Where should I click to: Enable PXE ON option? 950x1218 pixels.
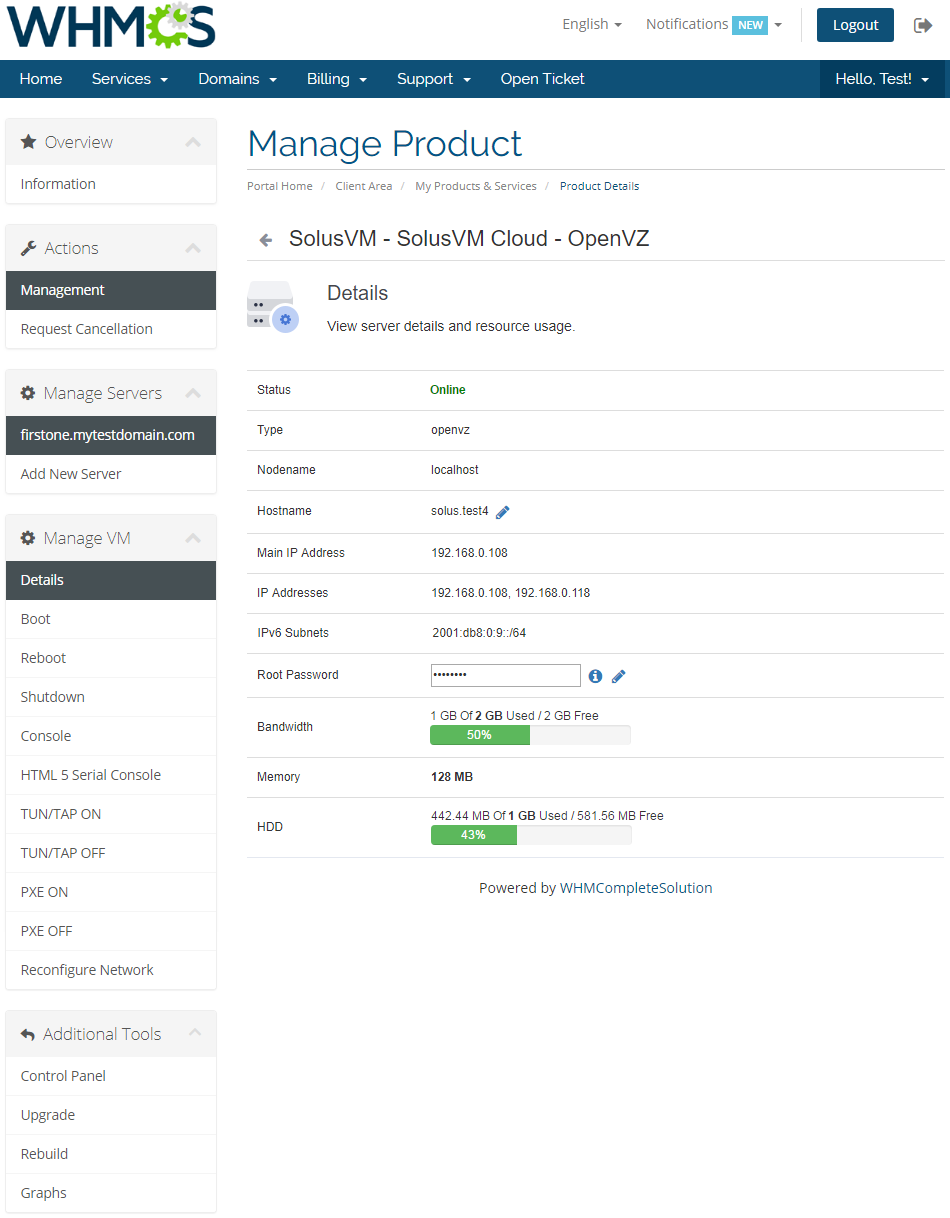[45, 892]
